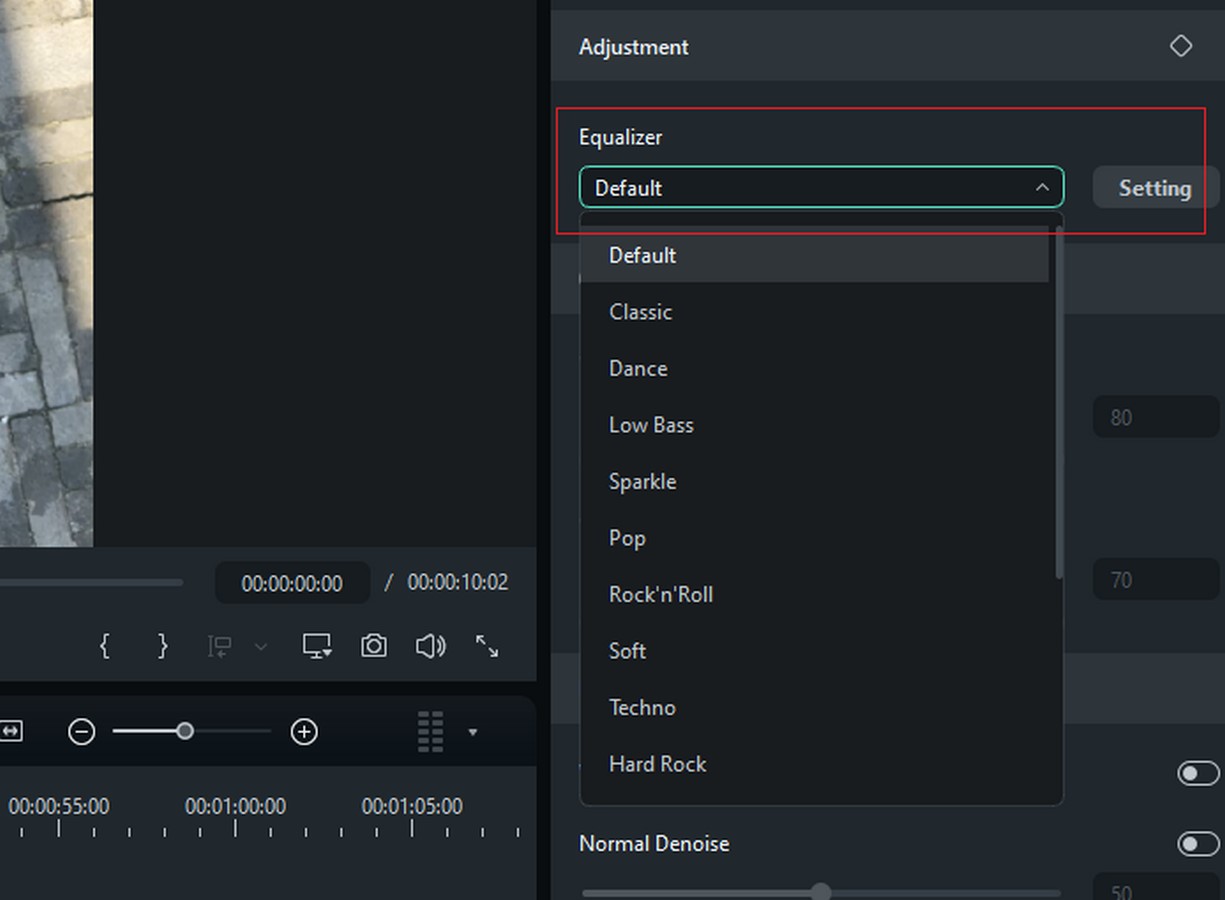This screenshot has width=1225, height=900.
Task: Take a snapshot with the camera icon
Action: click(x=374, y=646)
